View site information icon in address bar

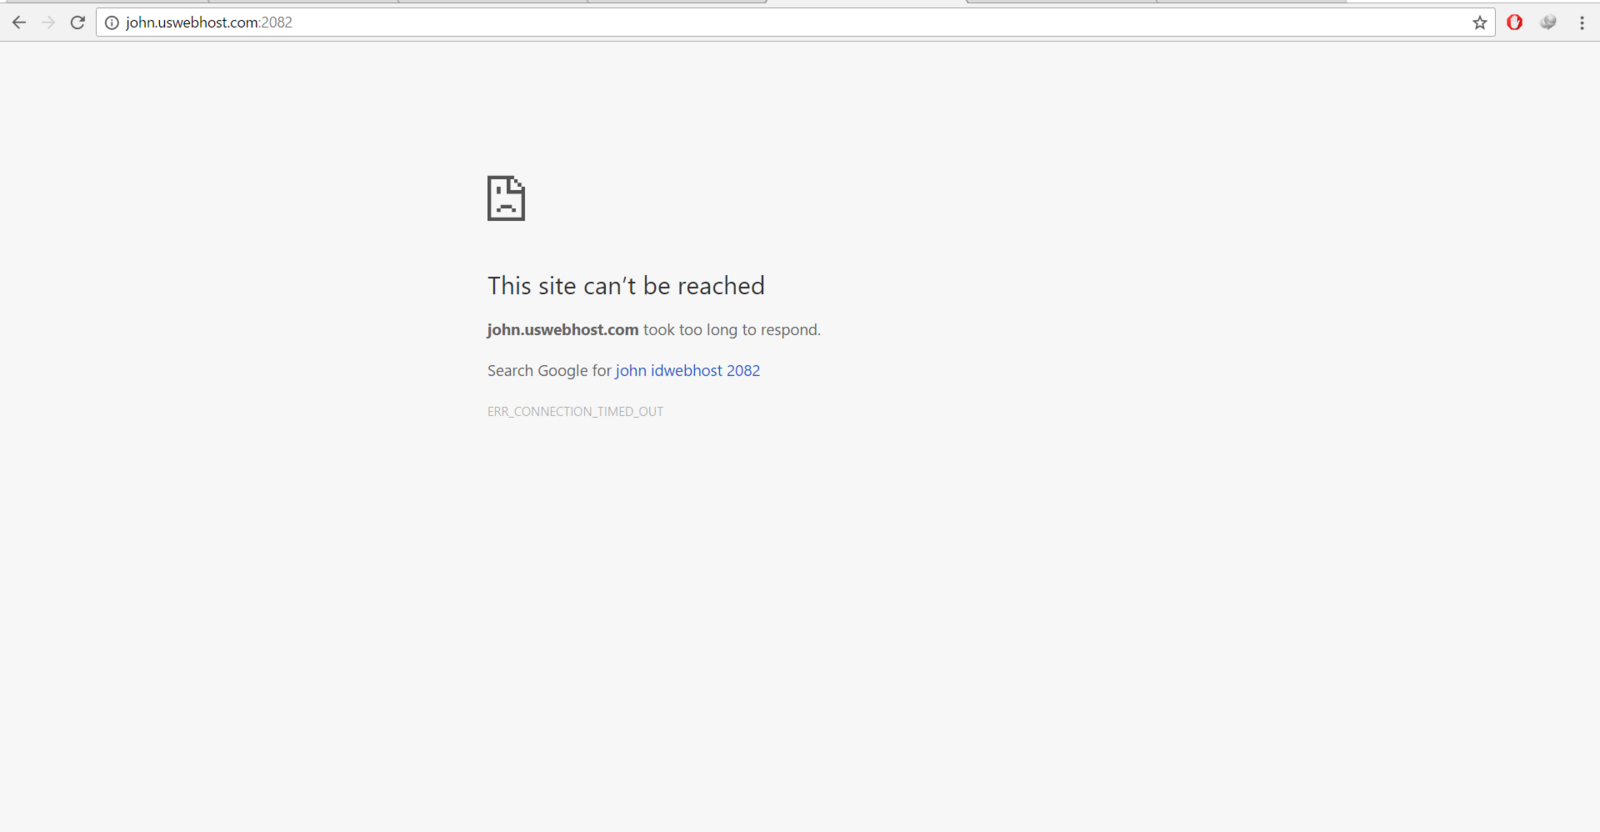(x=112, y=23)
